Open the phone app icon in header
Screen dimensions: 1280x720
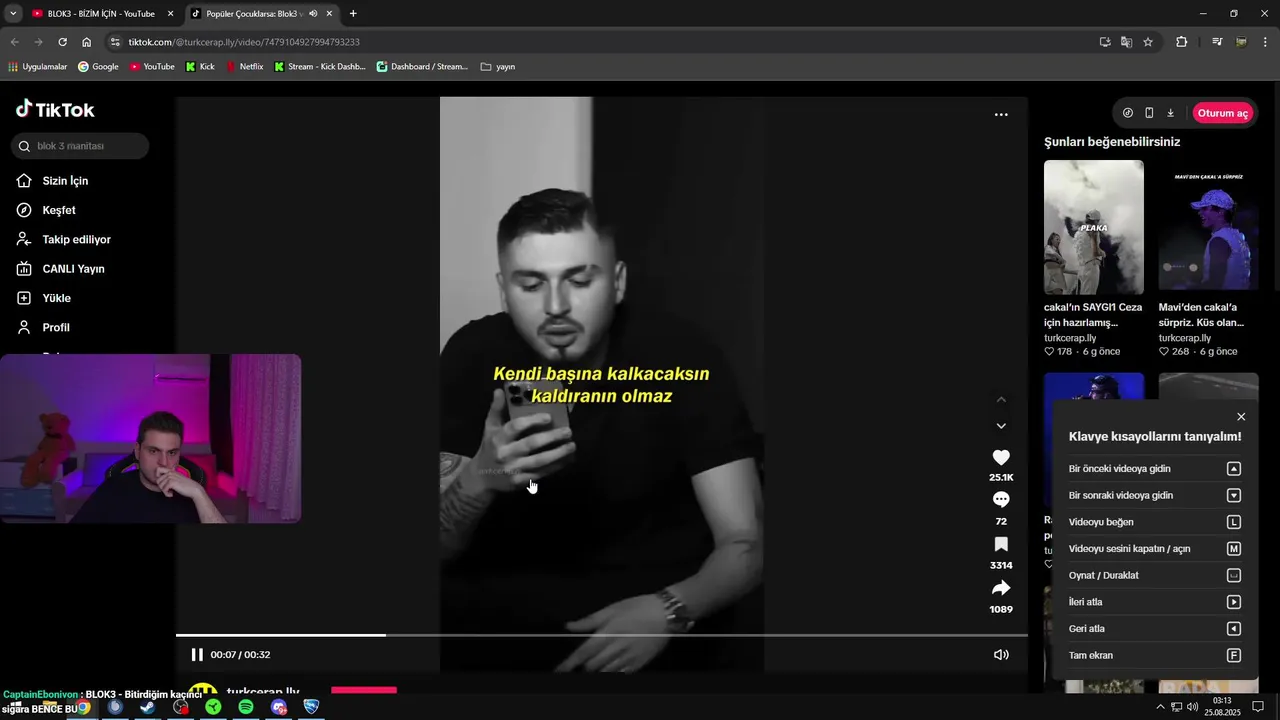(x=1149, y=113)
